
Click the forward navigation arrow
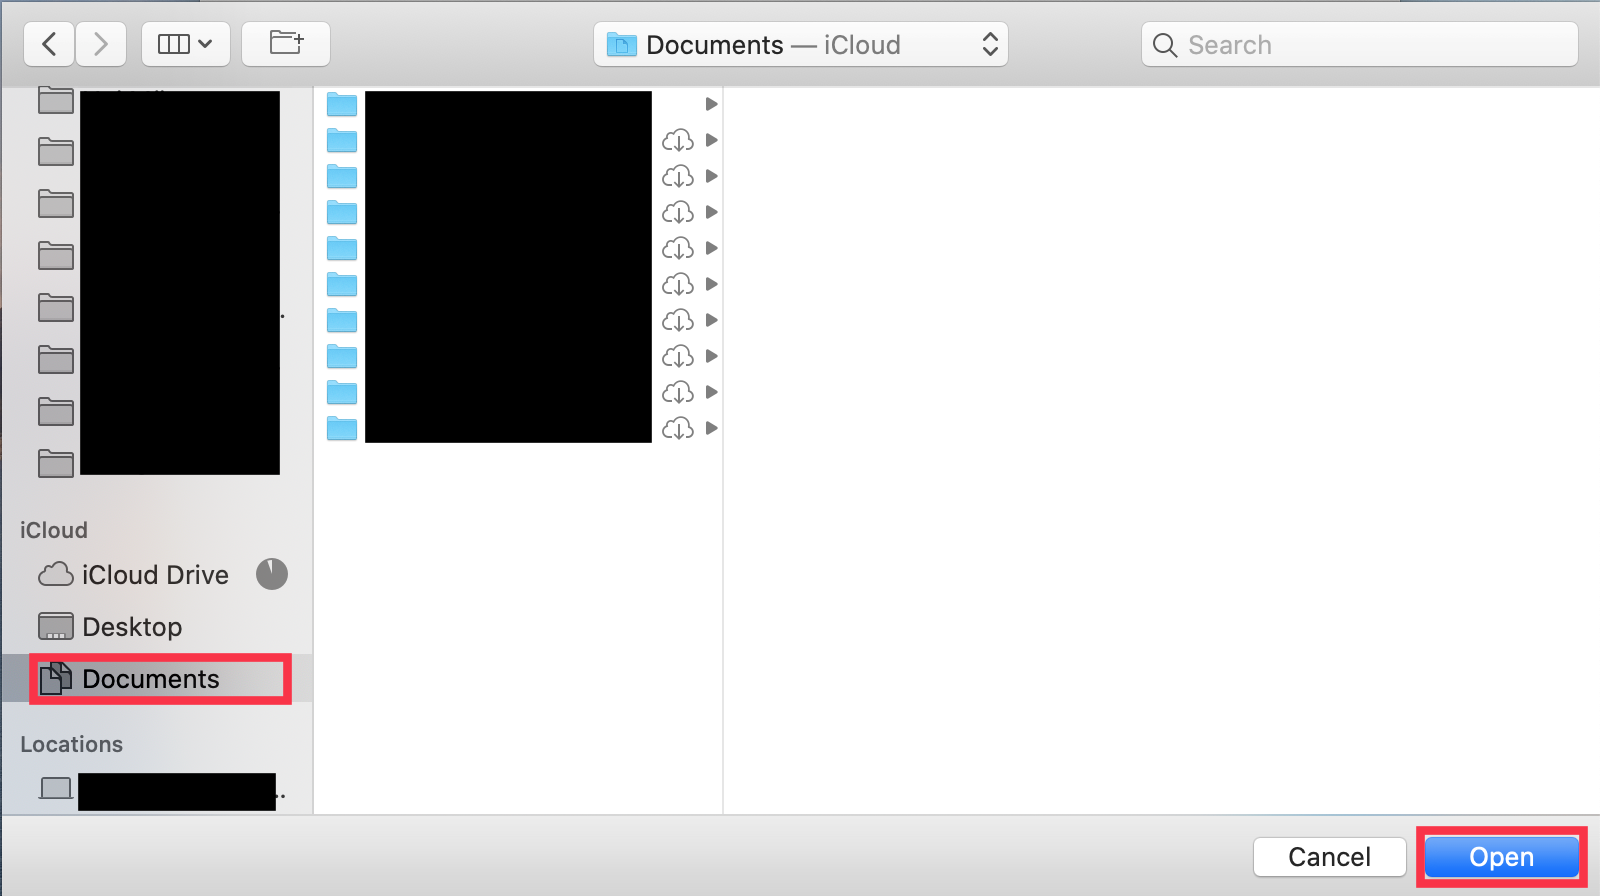click(x=101, y=45)
